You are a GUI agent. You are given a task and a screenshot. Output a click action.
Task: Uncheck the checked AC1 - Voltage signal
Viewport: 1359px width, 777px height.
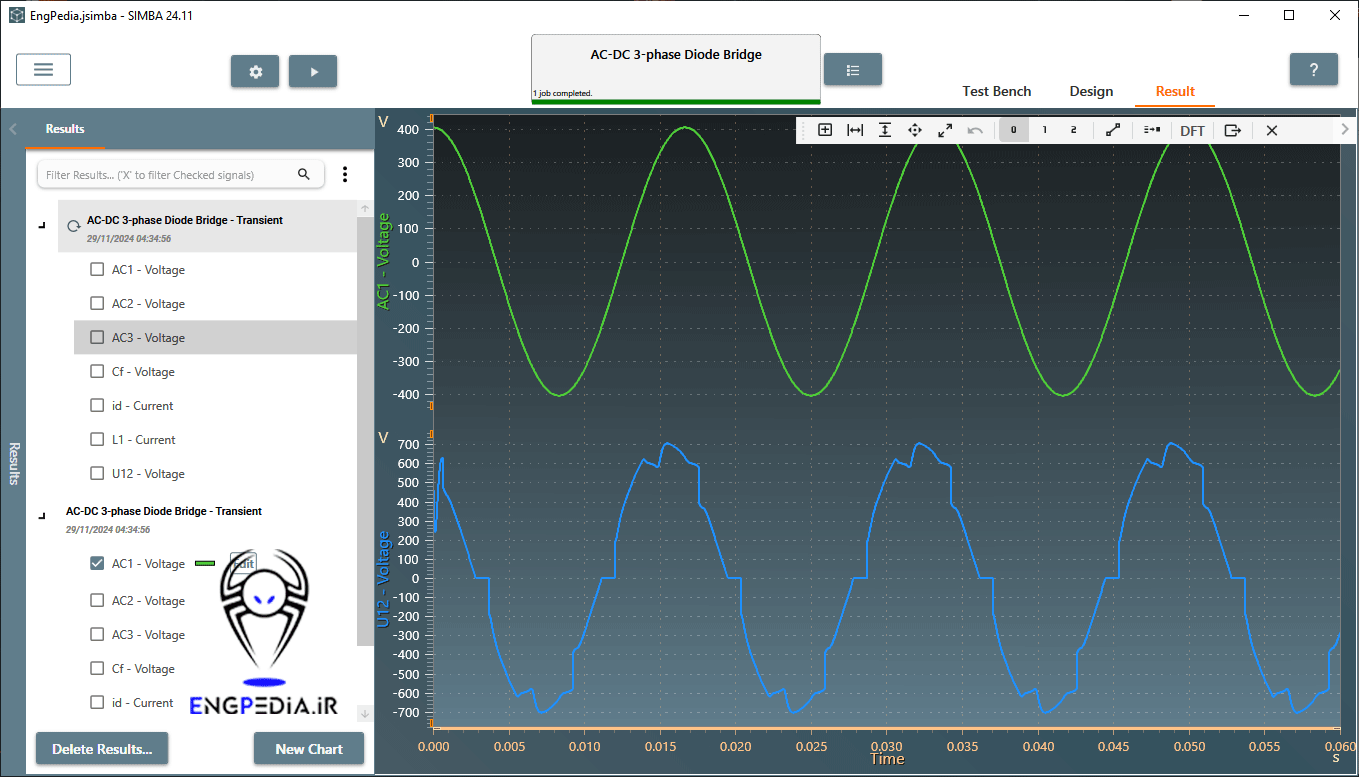click(97, 563)
